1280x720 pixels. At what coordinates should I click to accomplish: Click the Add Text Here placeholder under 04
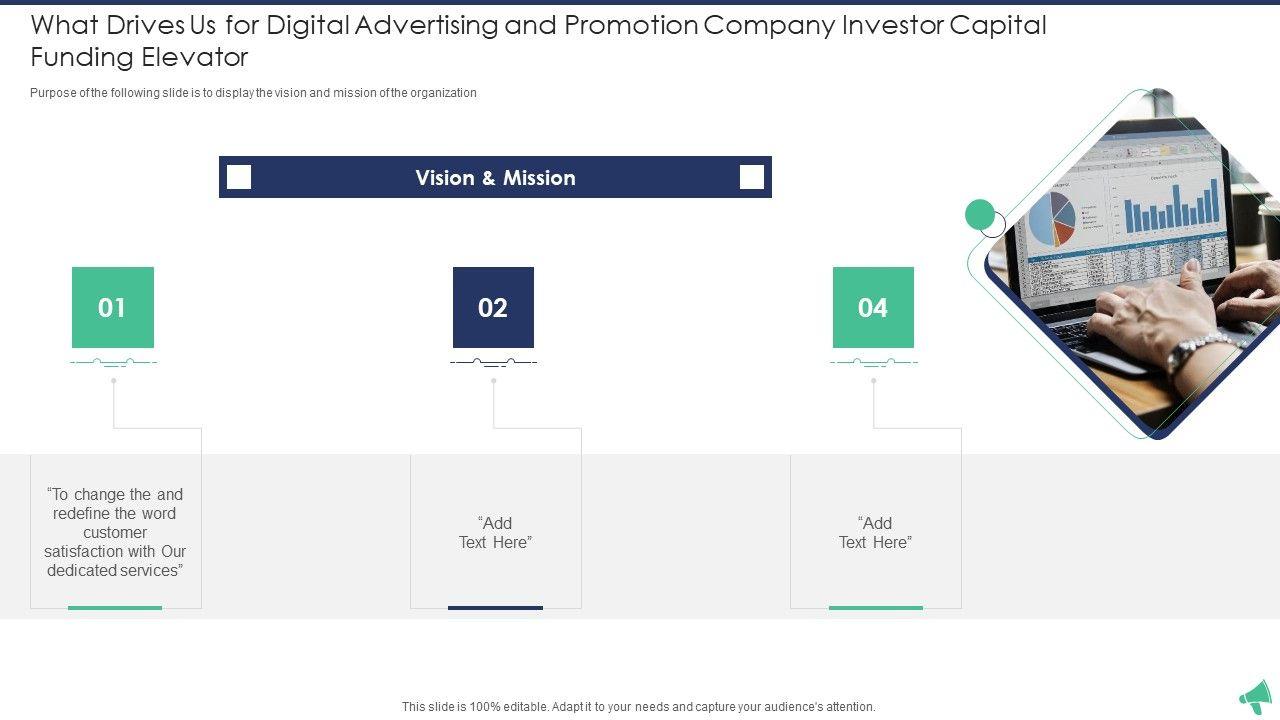coord(875,532)
